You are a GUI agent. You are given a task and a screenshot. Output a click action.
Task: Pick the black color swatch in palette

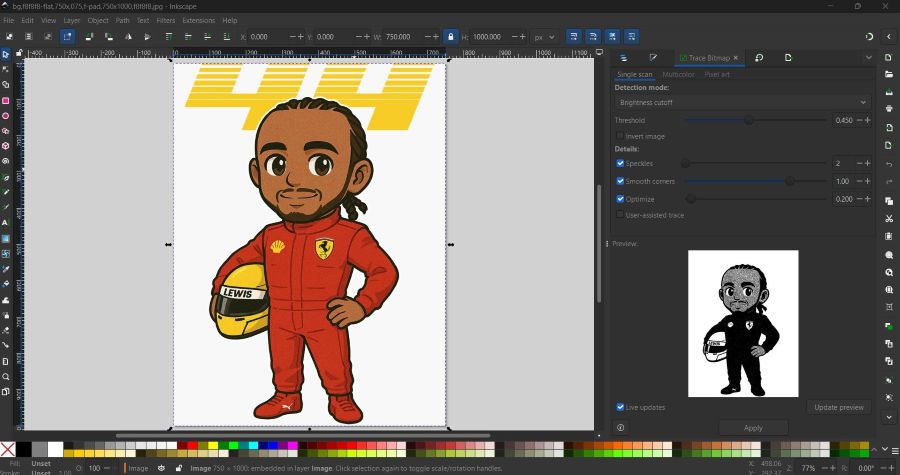pyautogui.click(x=24, y=449)
